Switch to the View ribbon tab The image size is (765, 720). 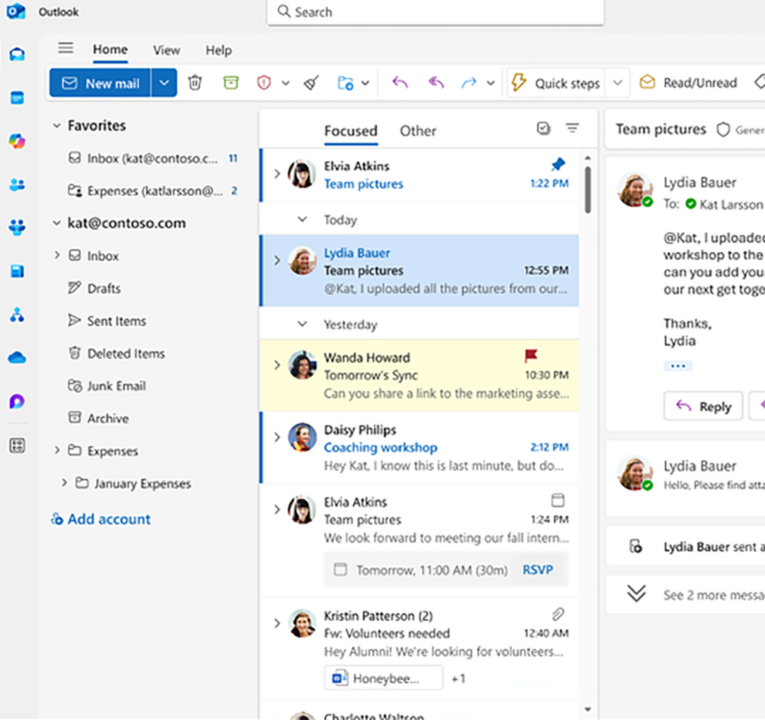click(166, 50)
